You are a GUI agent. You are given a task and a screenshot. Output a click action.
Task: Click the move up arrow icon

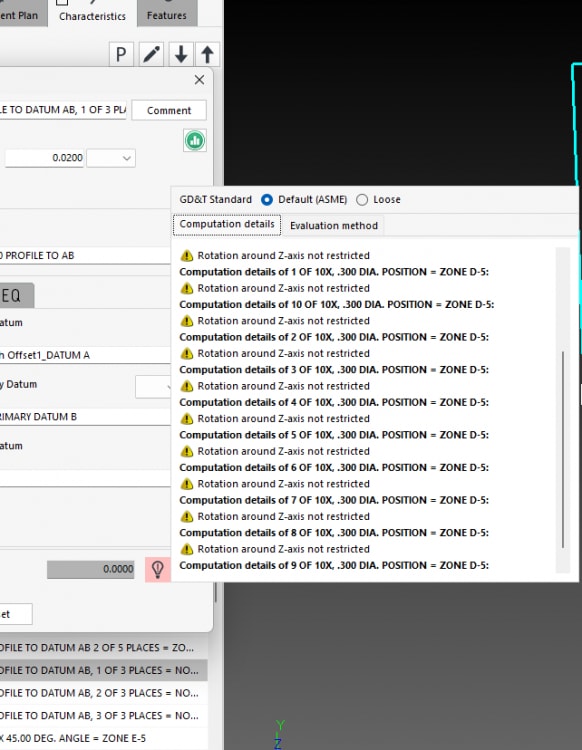[x=207, y=54]
